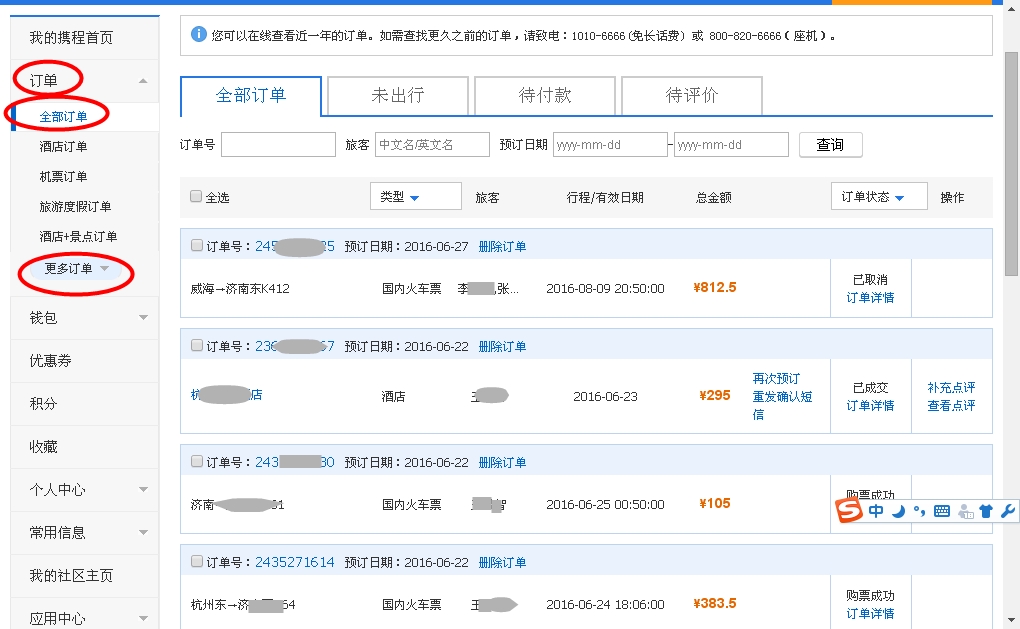Click the route text 威海→济南东K412

coord(240,288)
